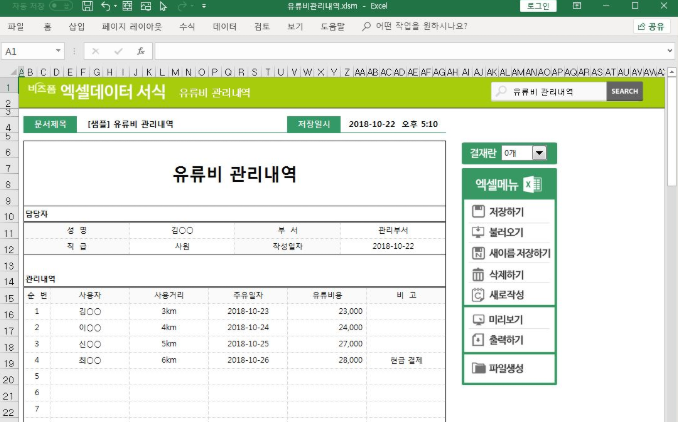
Task: Toggle the AutoSave switch in title bar
Action: coord(61,6)
